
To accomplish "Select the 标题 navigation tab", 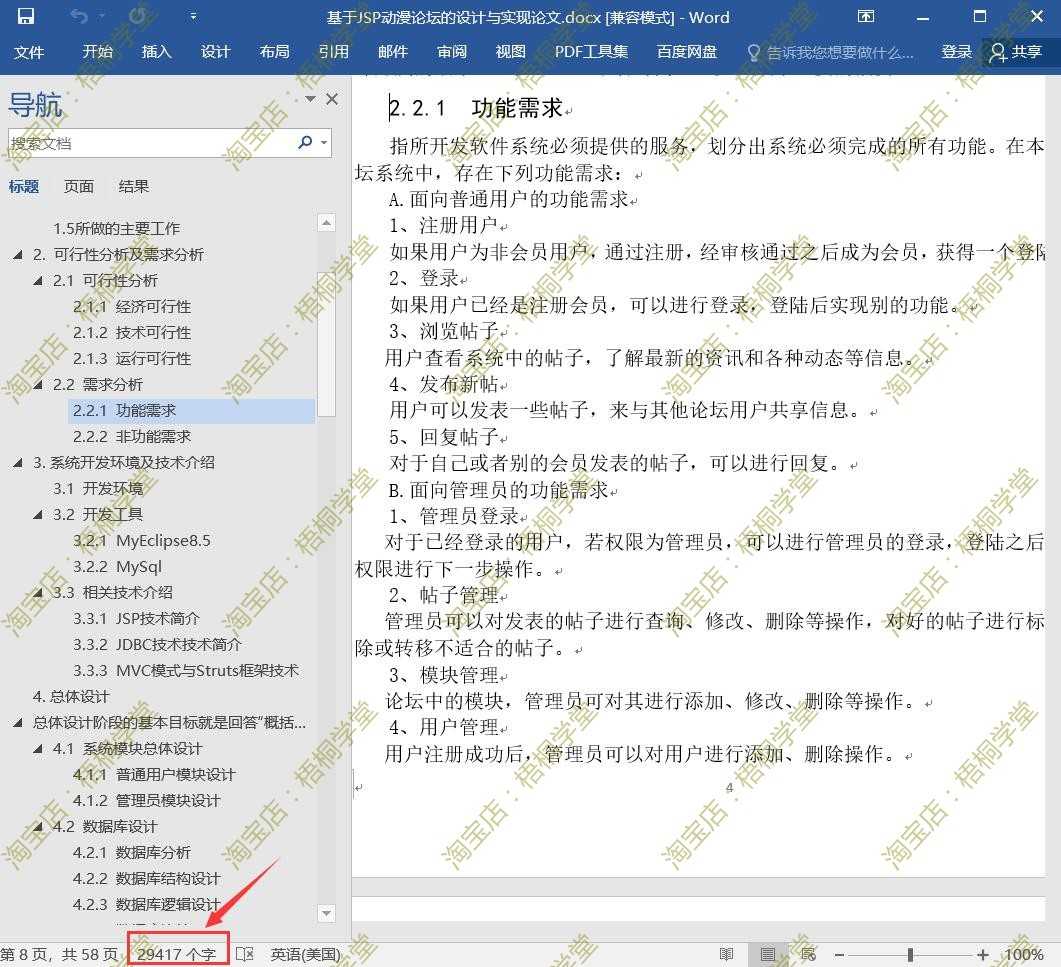I will [24, 187].
